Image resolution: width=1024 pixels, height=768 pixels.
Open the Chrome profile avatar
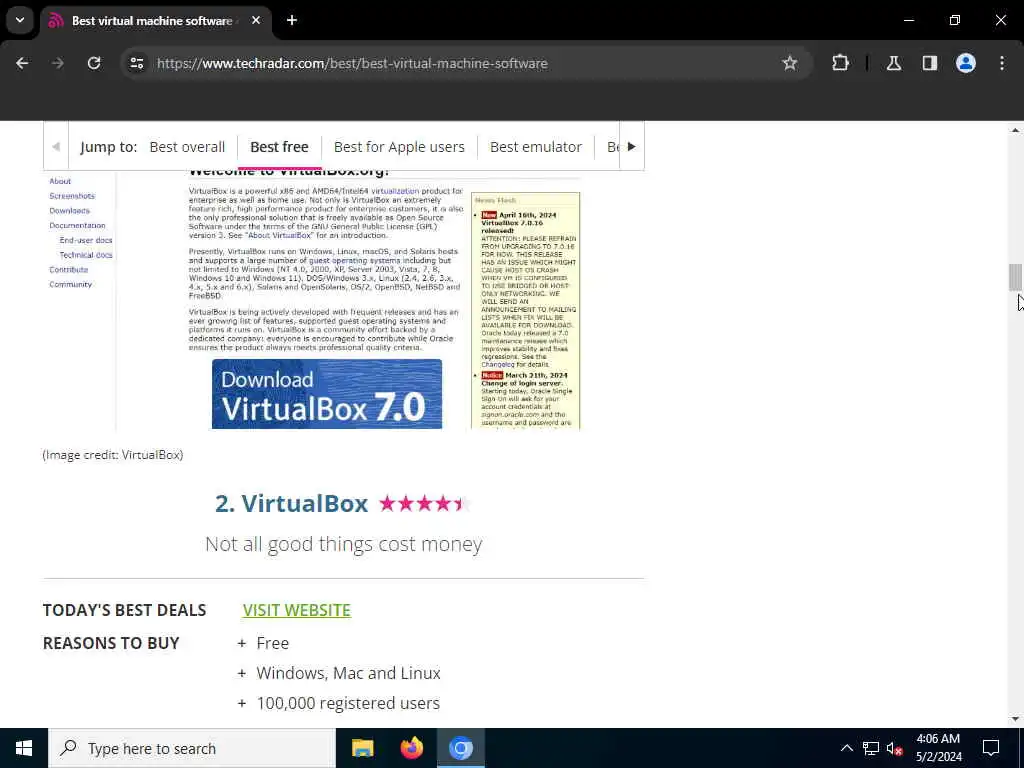[x=966, y=63]
